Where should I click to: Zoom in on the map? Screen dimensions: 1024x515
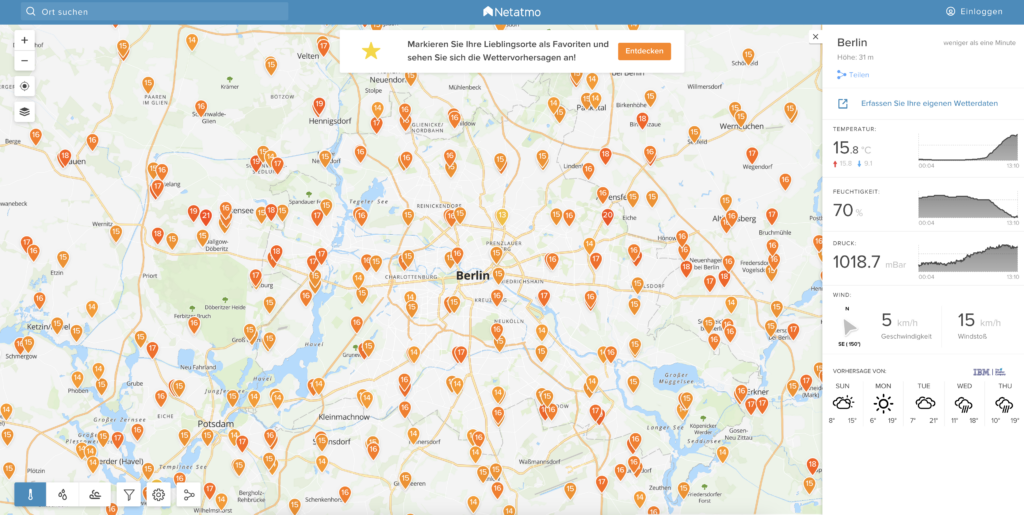point(25,41)
